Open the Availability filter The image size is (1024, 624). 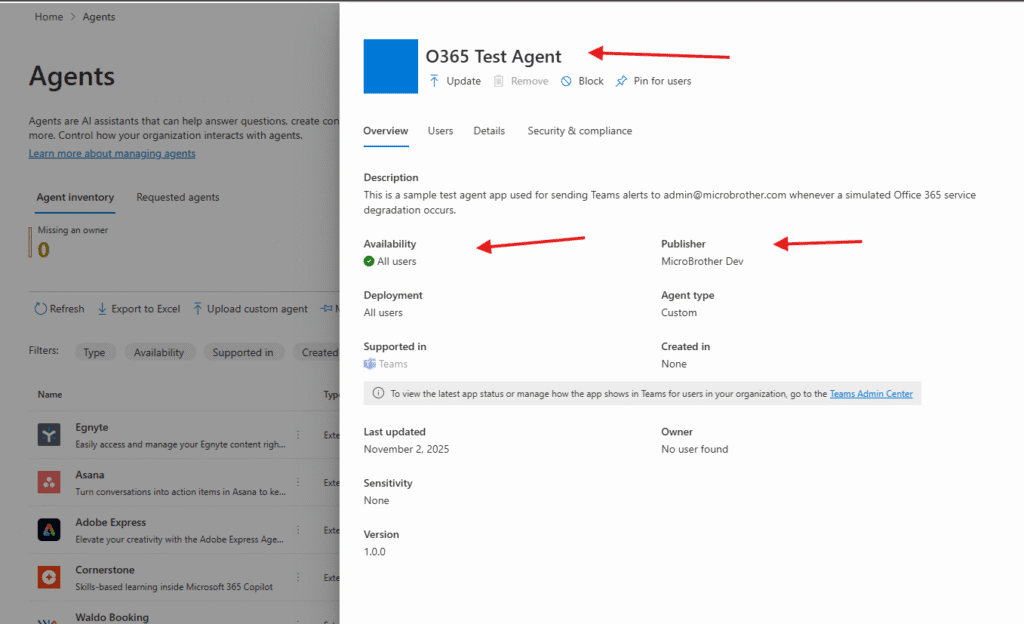159,352
